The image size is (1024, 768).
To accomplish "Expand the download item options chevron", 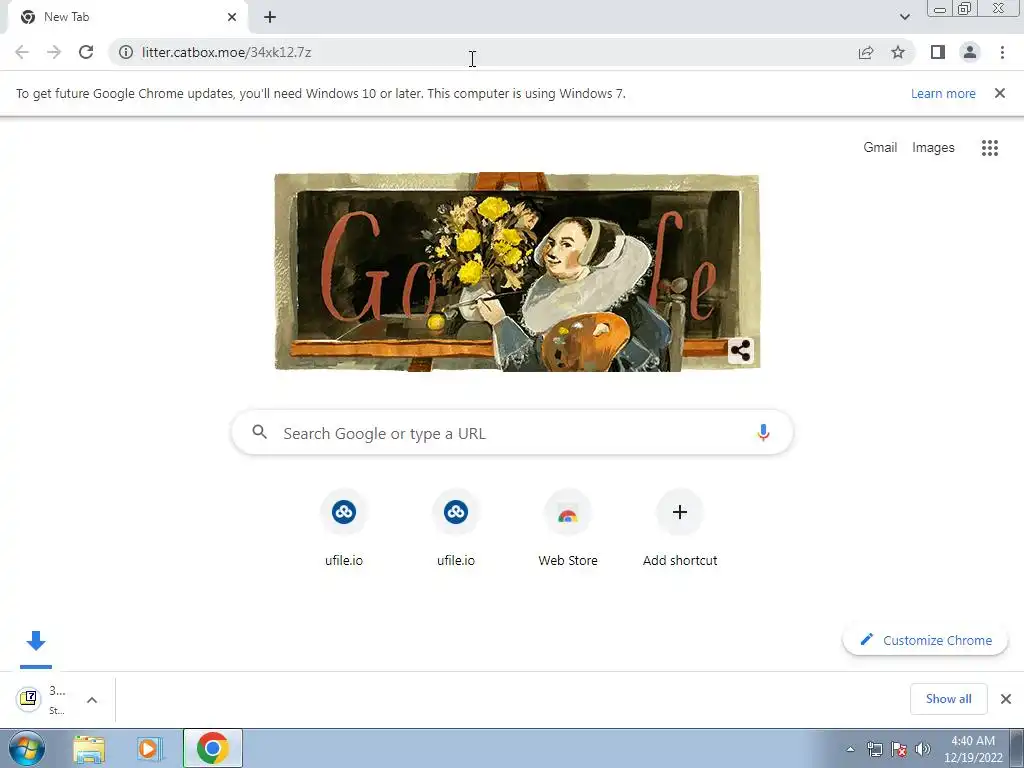I will tap(92, 699).
